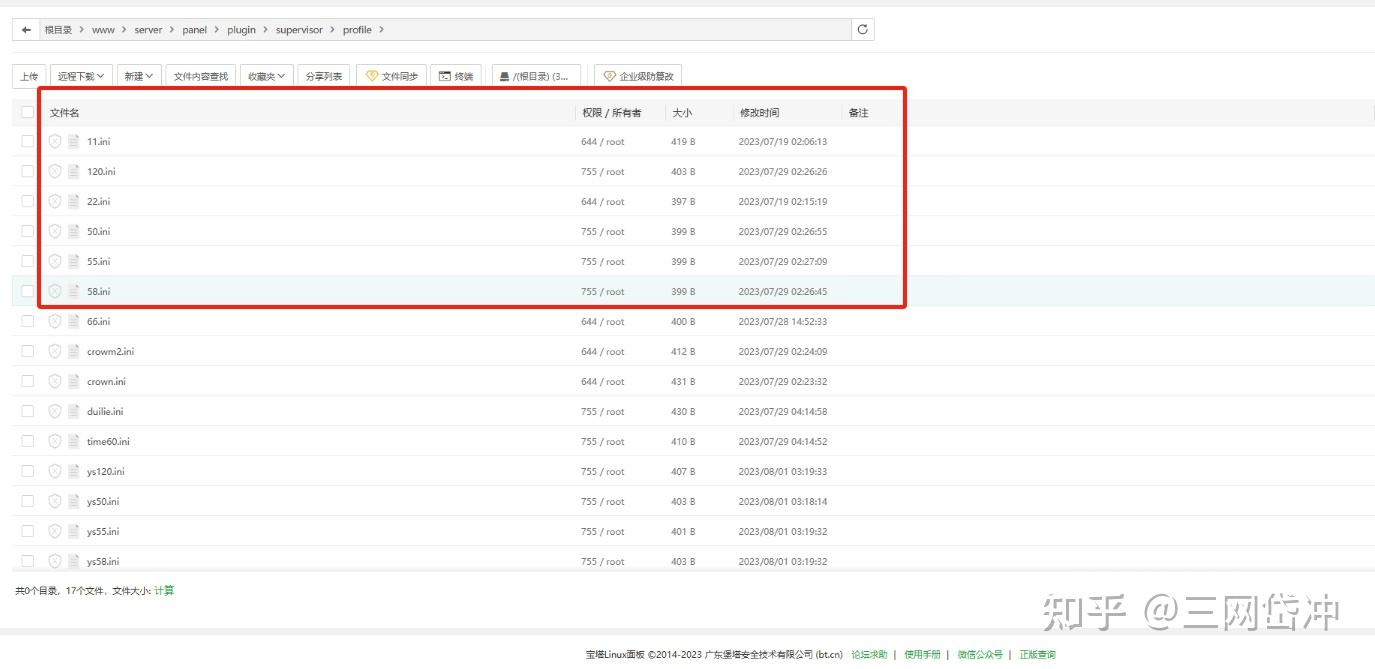This screenshot has width=1375, height=669.
Task: Click the shield icon for 120.ini
Action: pos(55,172)
